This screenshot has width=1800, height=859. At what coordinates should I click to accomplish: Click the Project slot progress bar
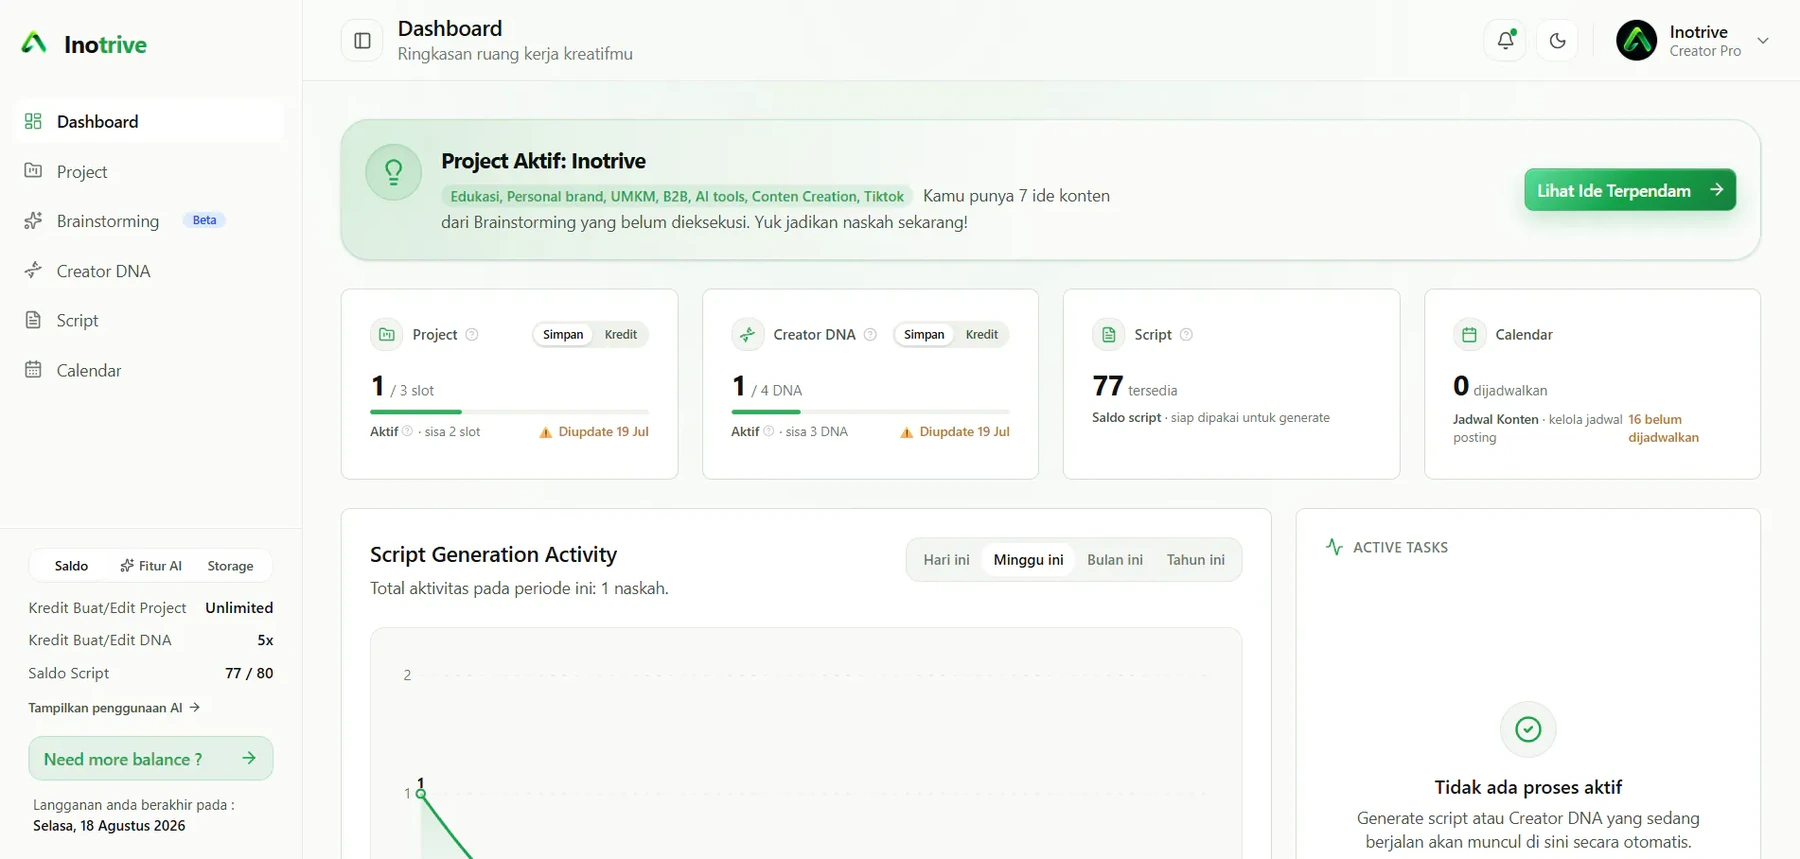point(509,411)
